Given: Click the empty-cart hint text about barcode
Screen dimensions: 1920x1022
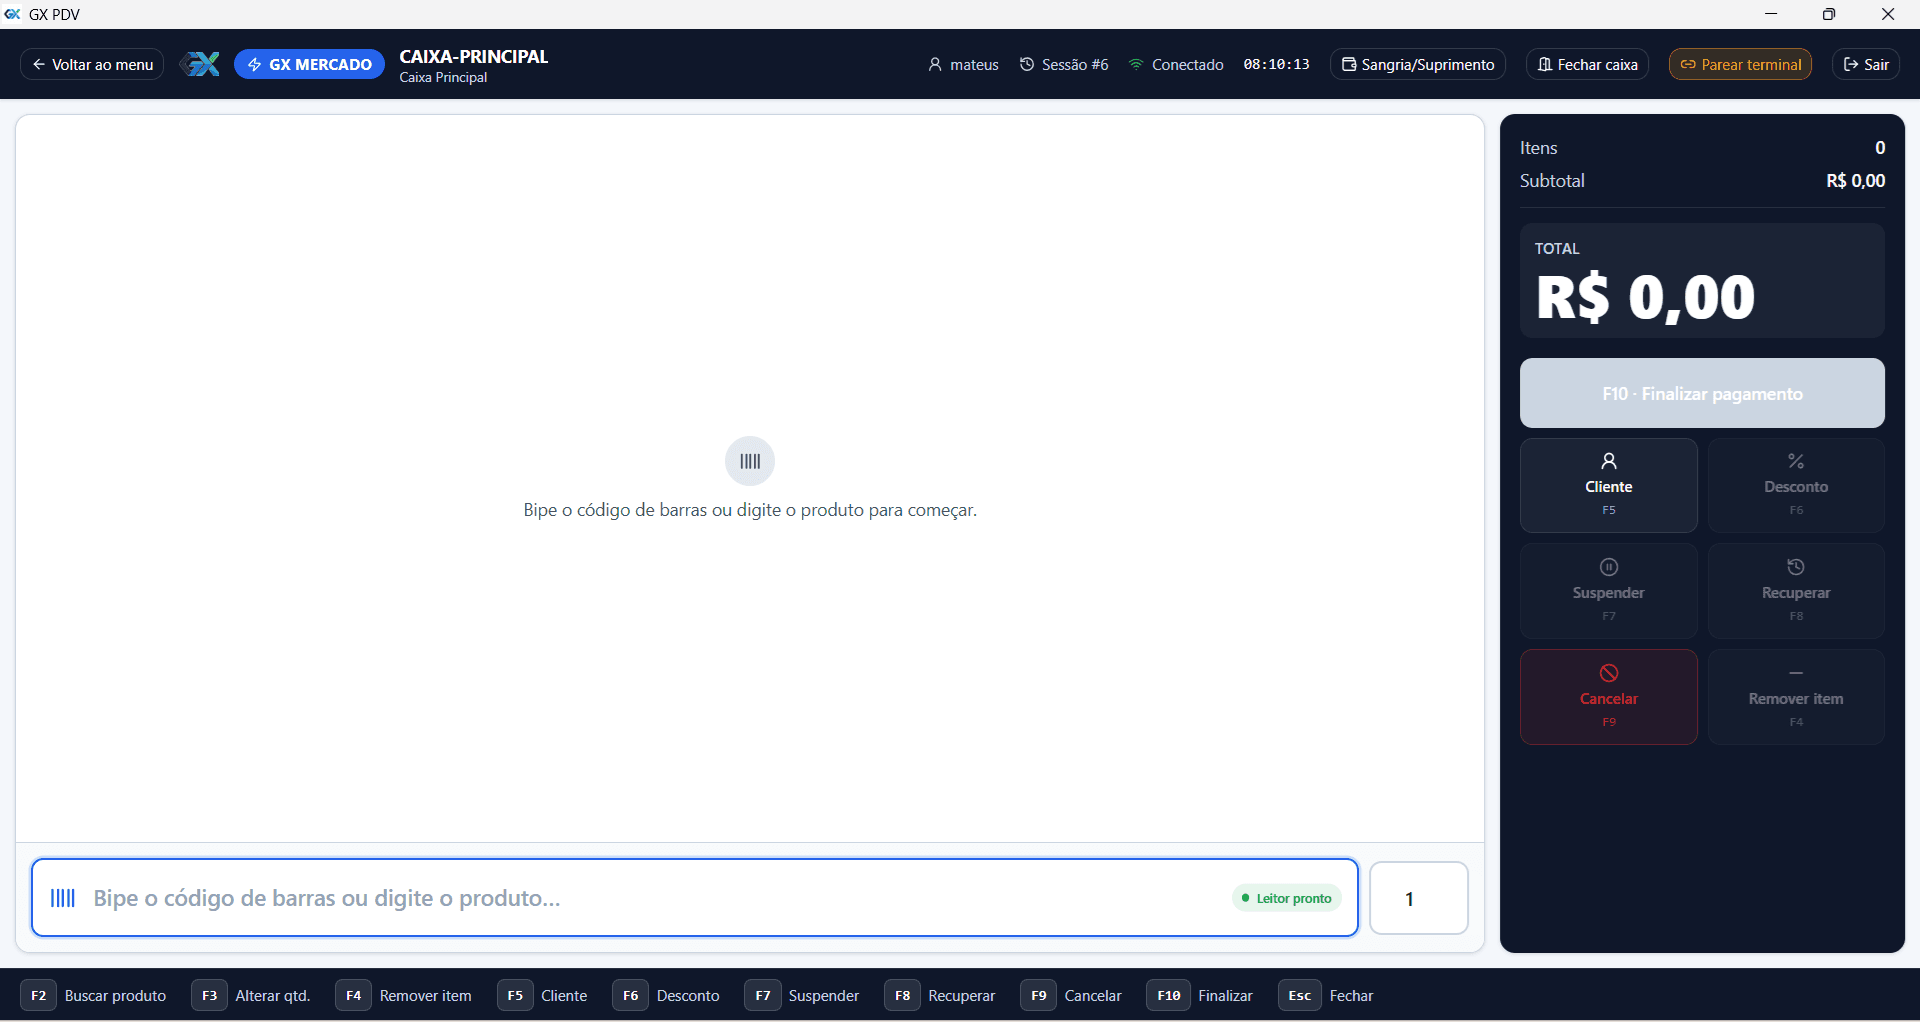Looking at the screenshot, I should [x=750, y=510].
